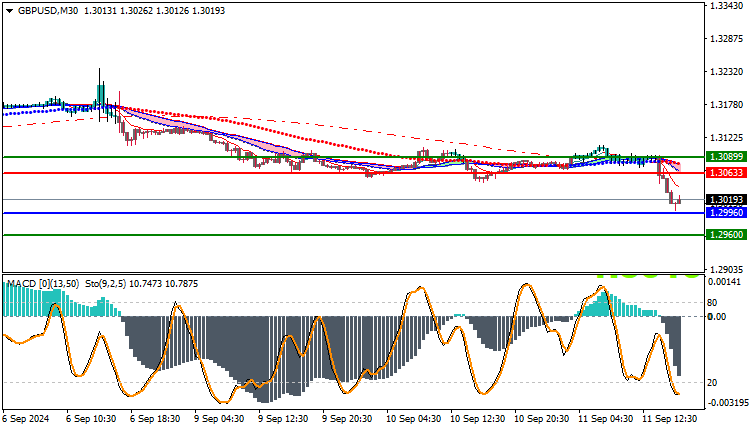
Task: Click the 6 Sep 18:30 time label
Action: click(x=155, y=419)
